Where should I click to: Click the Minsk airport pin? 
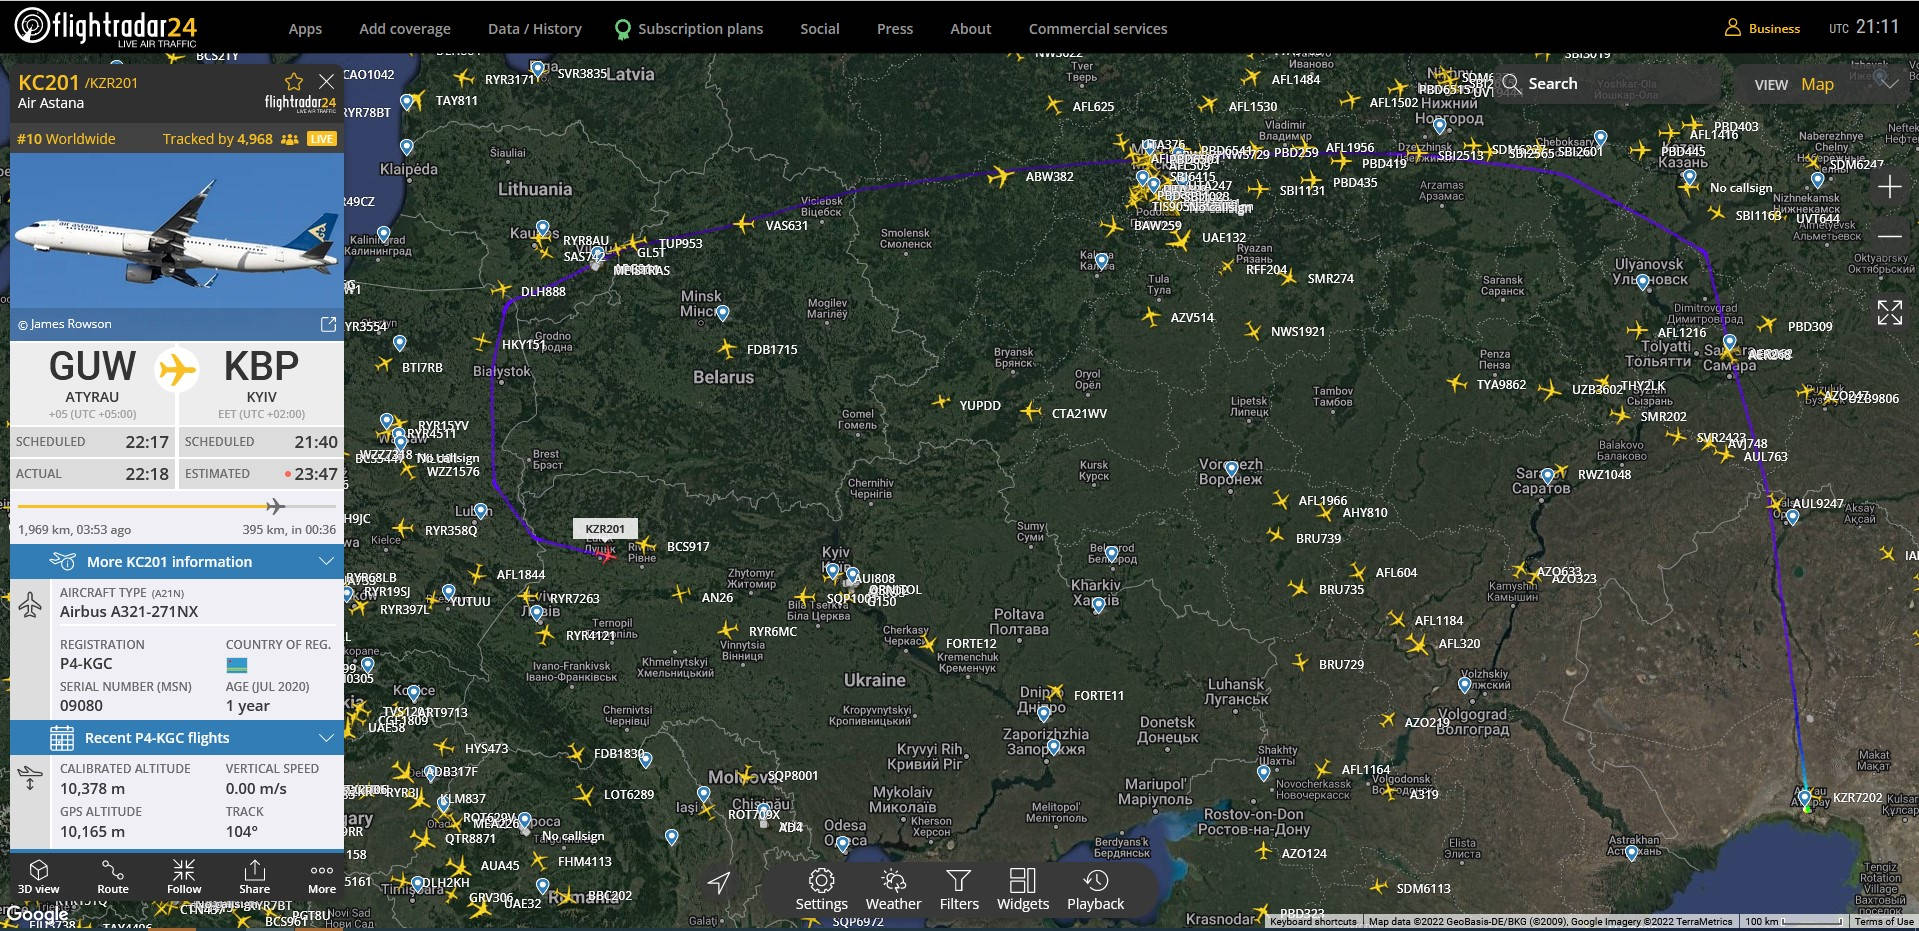(723, 313)
